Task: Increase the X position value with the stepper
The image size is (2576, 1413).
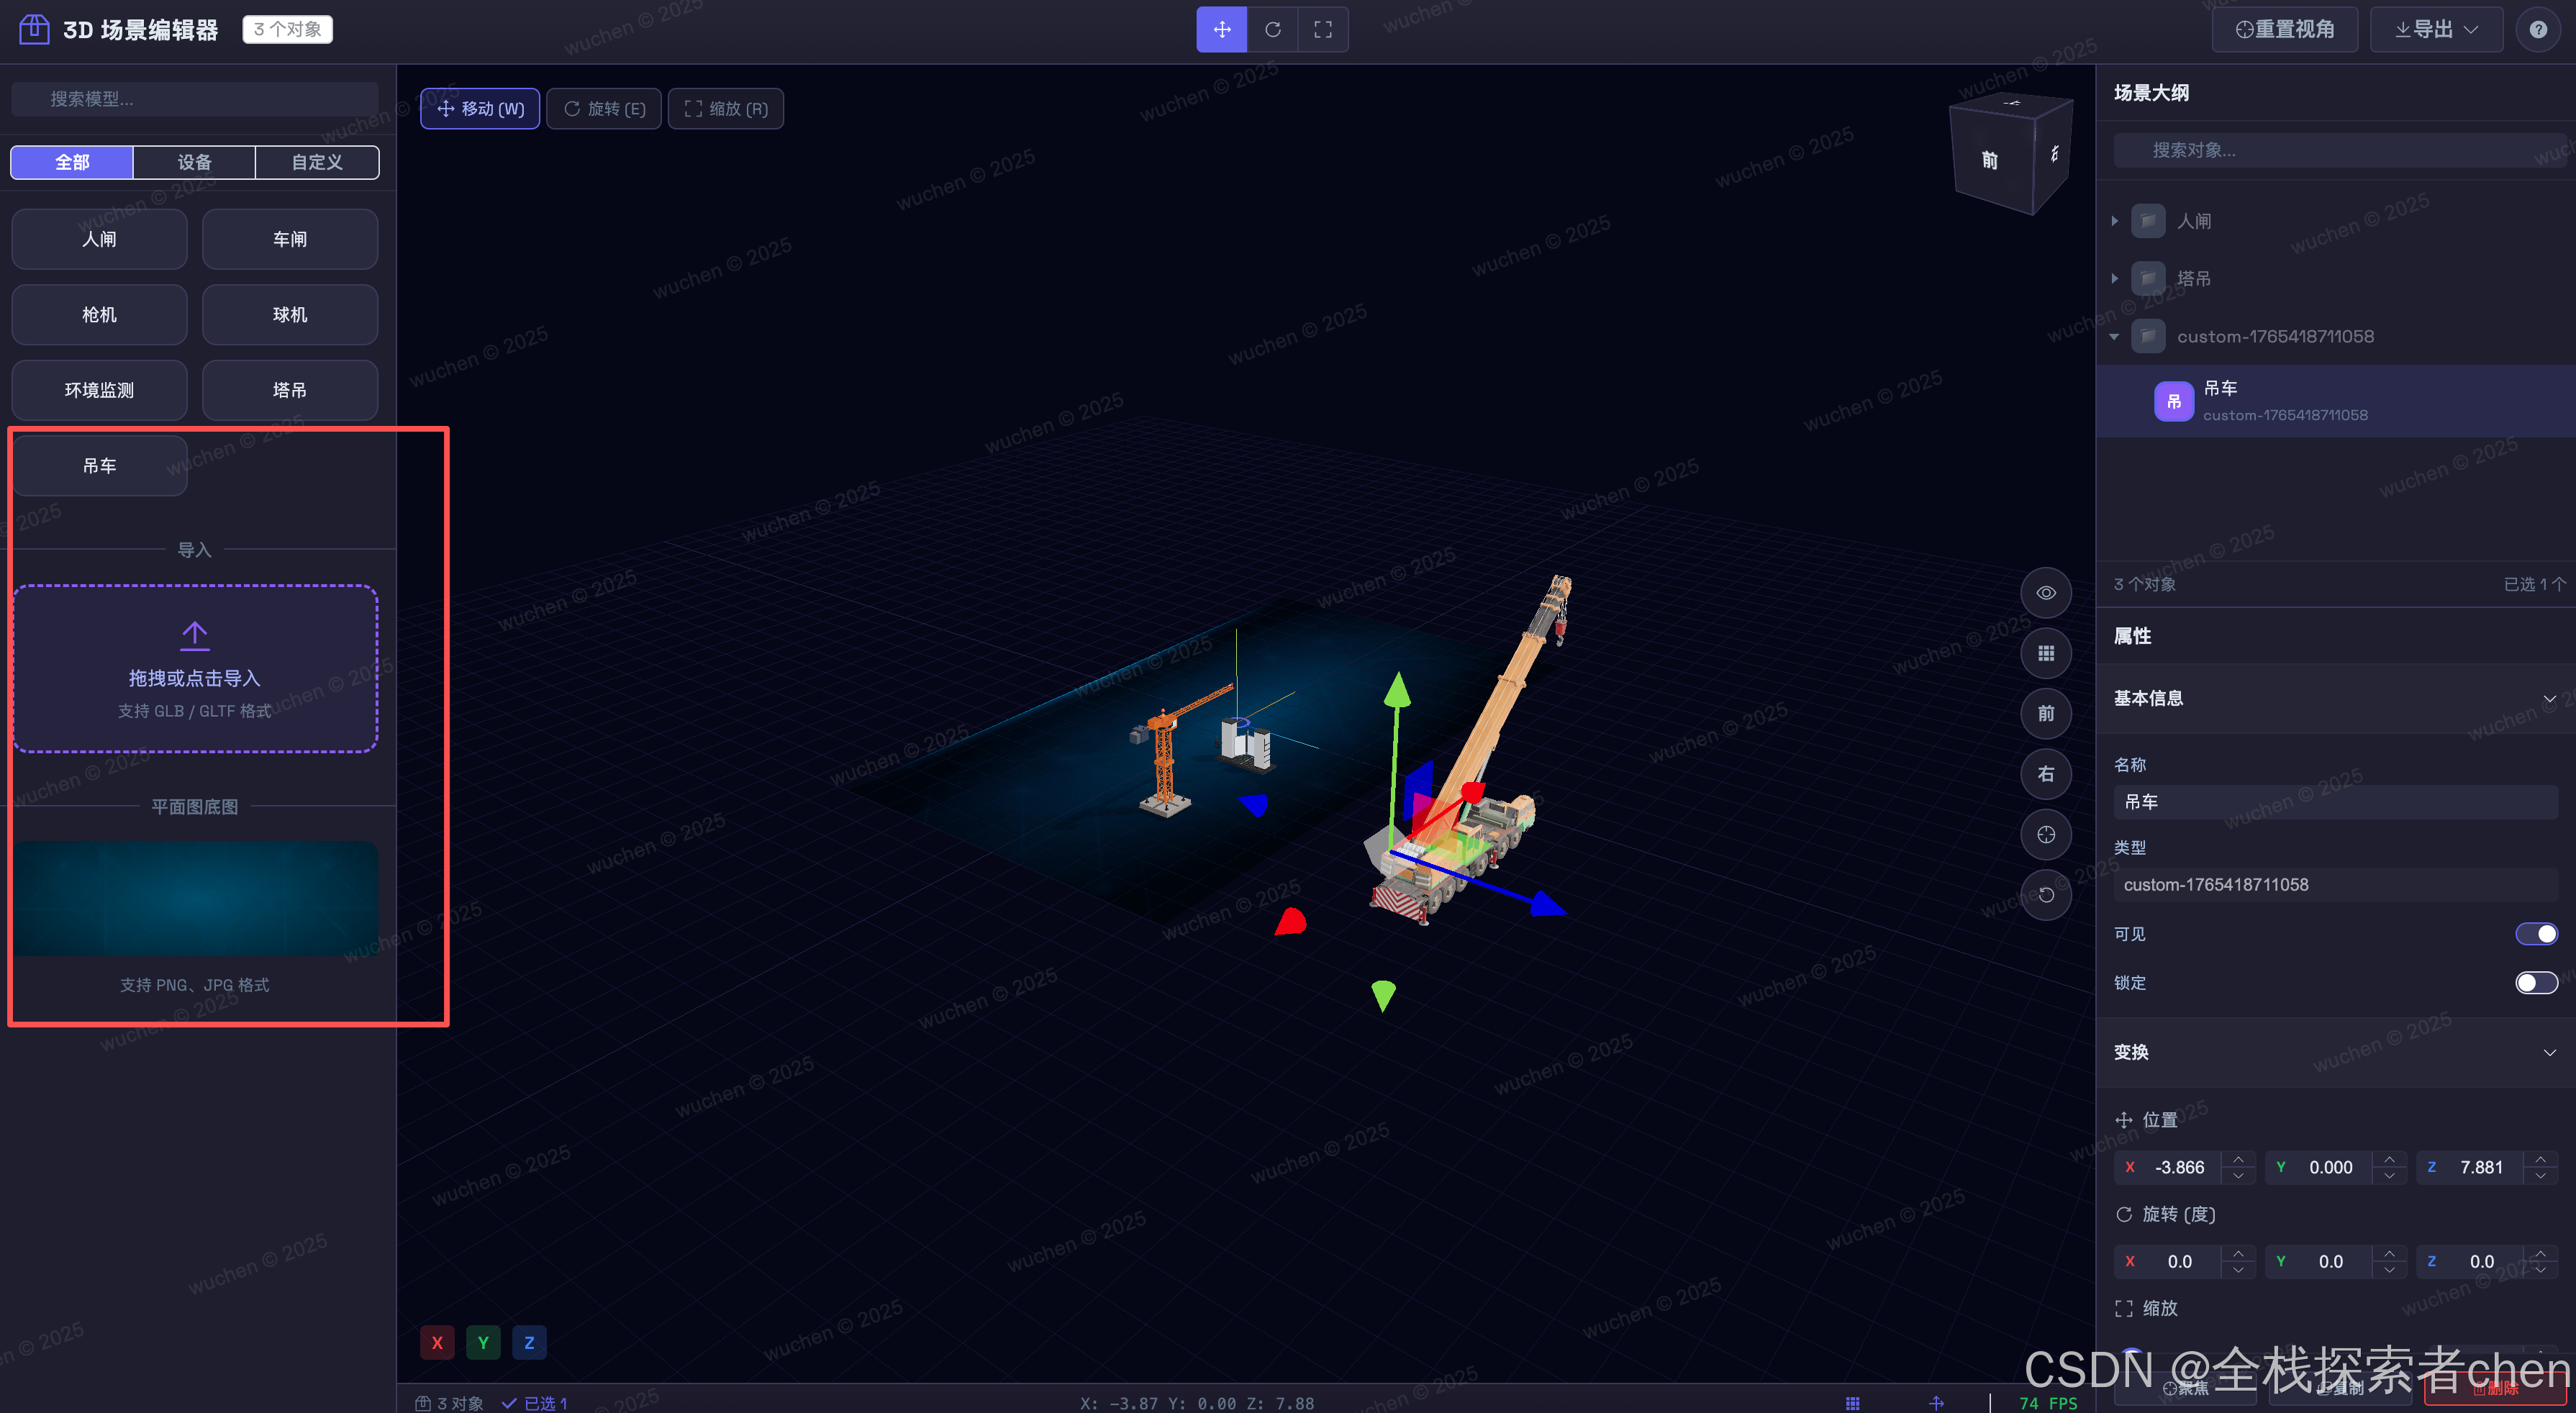Action: tap(2238, 1161)
